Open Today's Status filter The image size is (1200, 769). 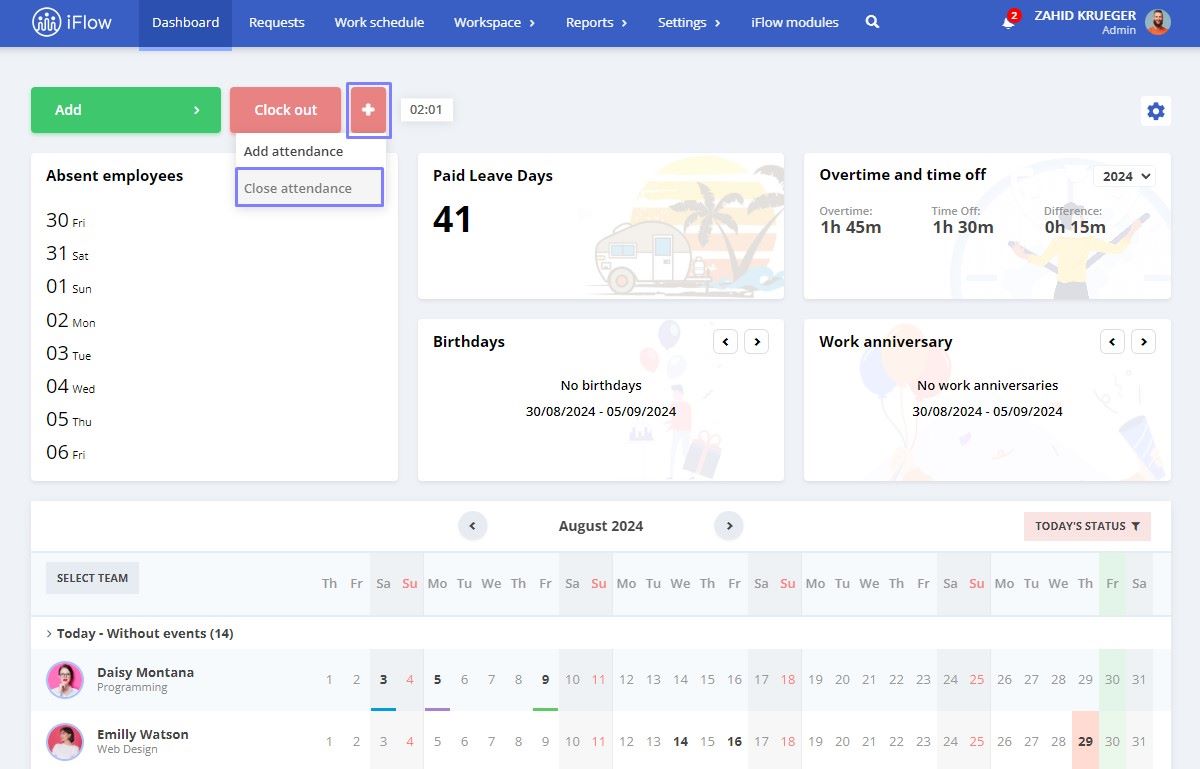click(1087, 526)
